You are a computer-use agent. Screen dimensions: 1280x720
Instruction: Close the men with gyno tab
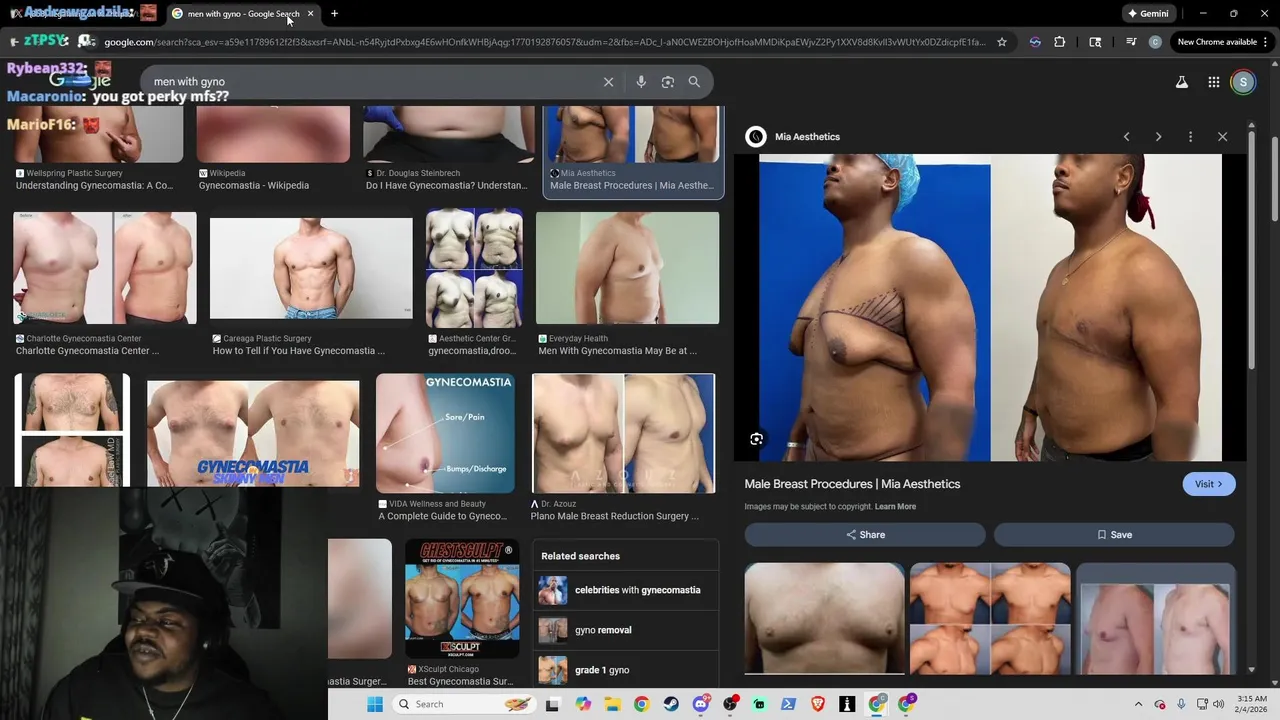(x=310, y=14)
